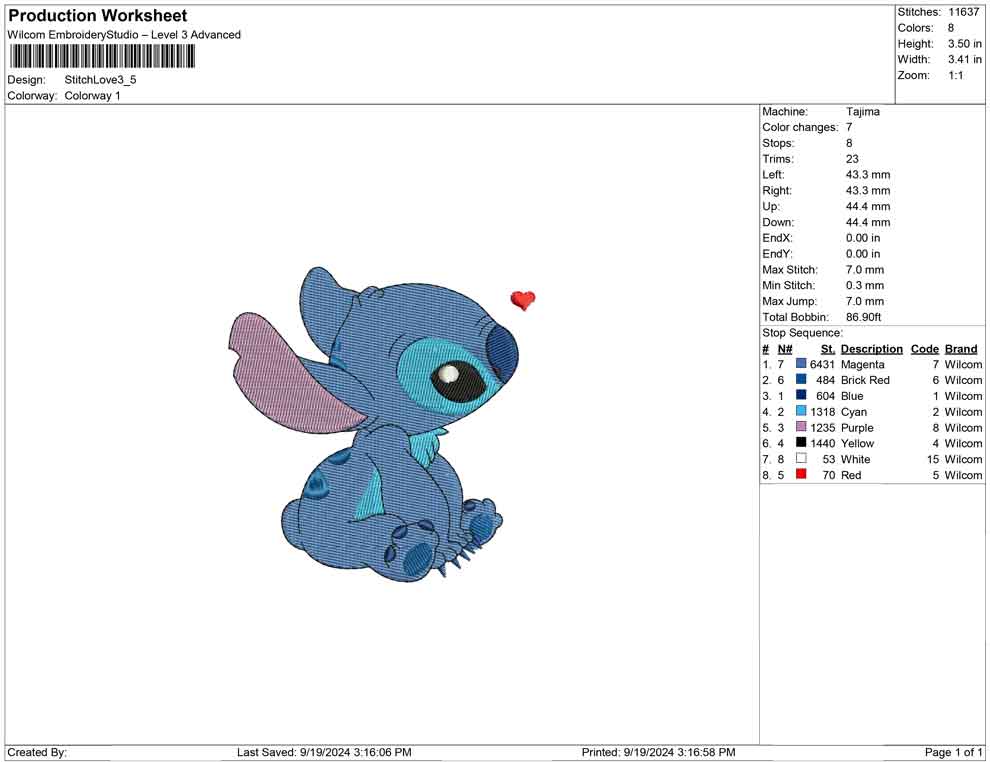Pick the Cyan thread color swatch
This screenshot has width=990, height=762.
coord(801,412)
